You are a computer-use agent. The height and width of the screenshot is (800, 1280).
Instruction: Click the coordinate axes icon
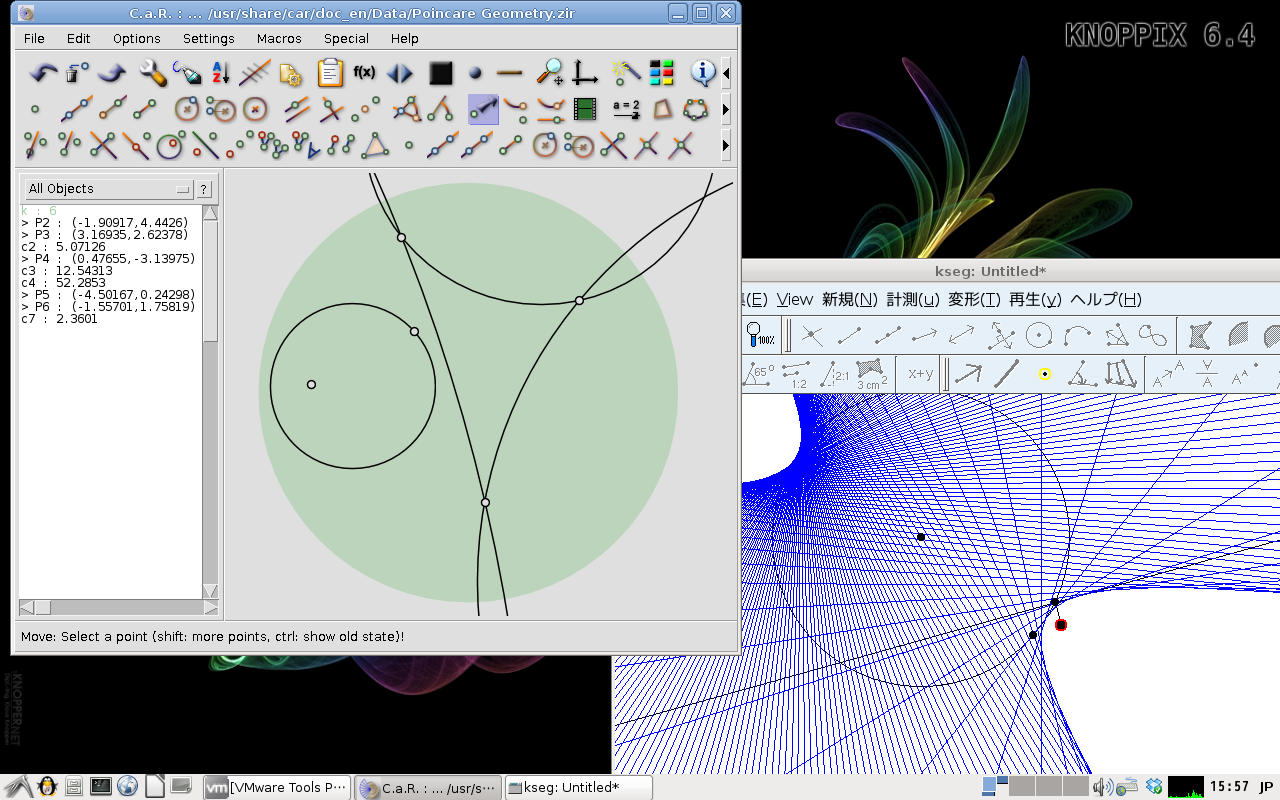point(584,73)
